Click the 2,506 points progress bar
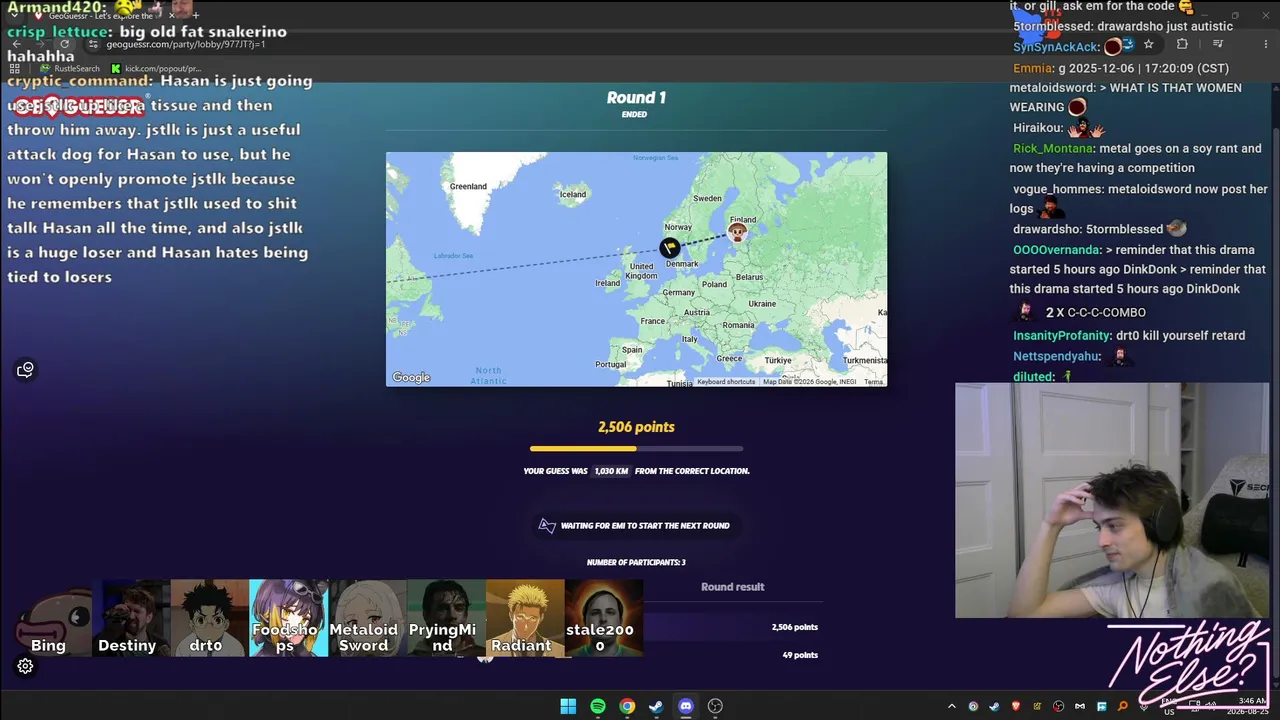This screenshot has height=720, width=1280. point(636,448)
